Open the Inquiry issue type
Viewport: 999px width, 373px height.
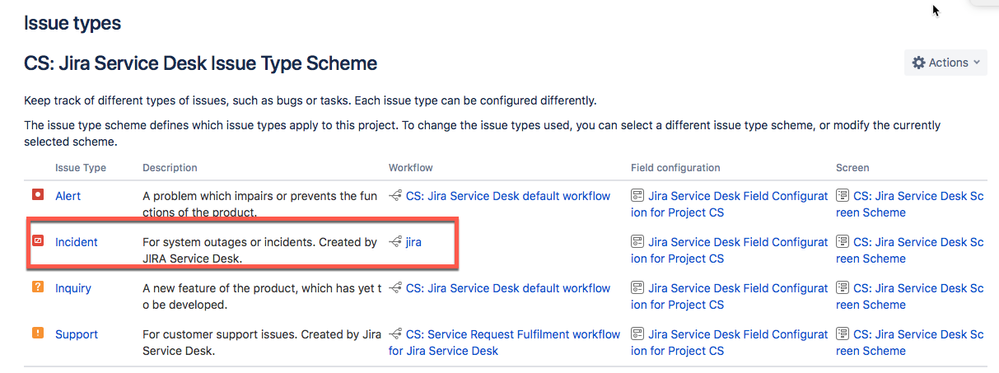73,288
